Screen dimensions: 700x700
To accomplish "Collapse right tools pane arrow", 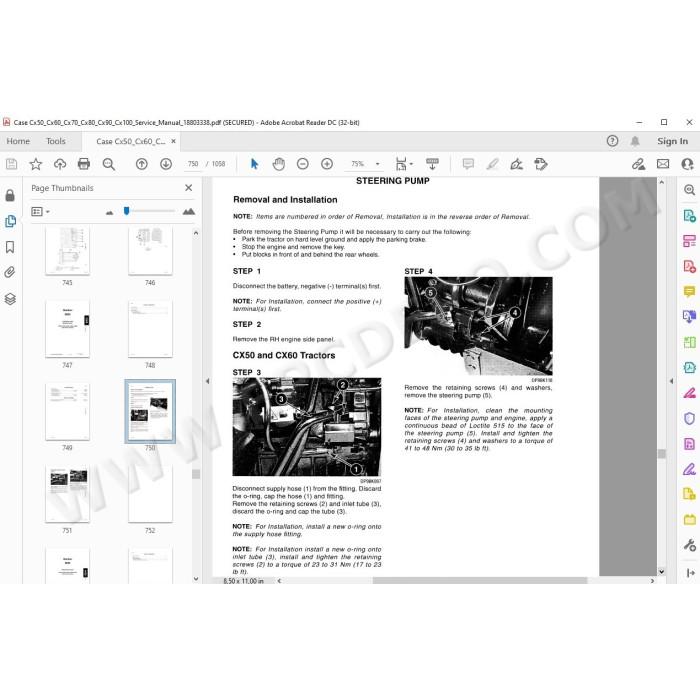I will click(x=671, y=381).
